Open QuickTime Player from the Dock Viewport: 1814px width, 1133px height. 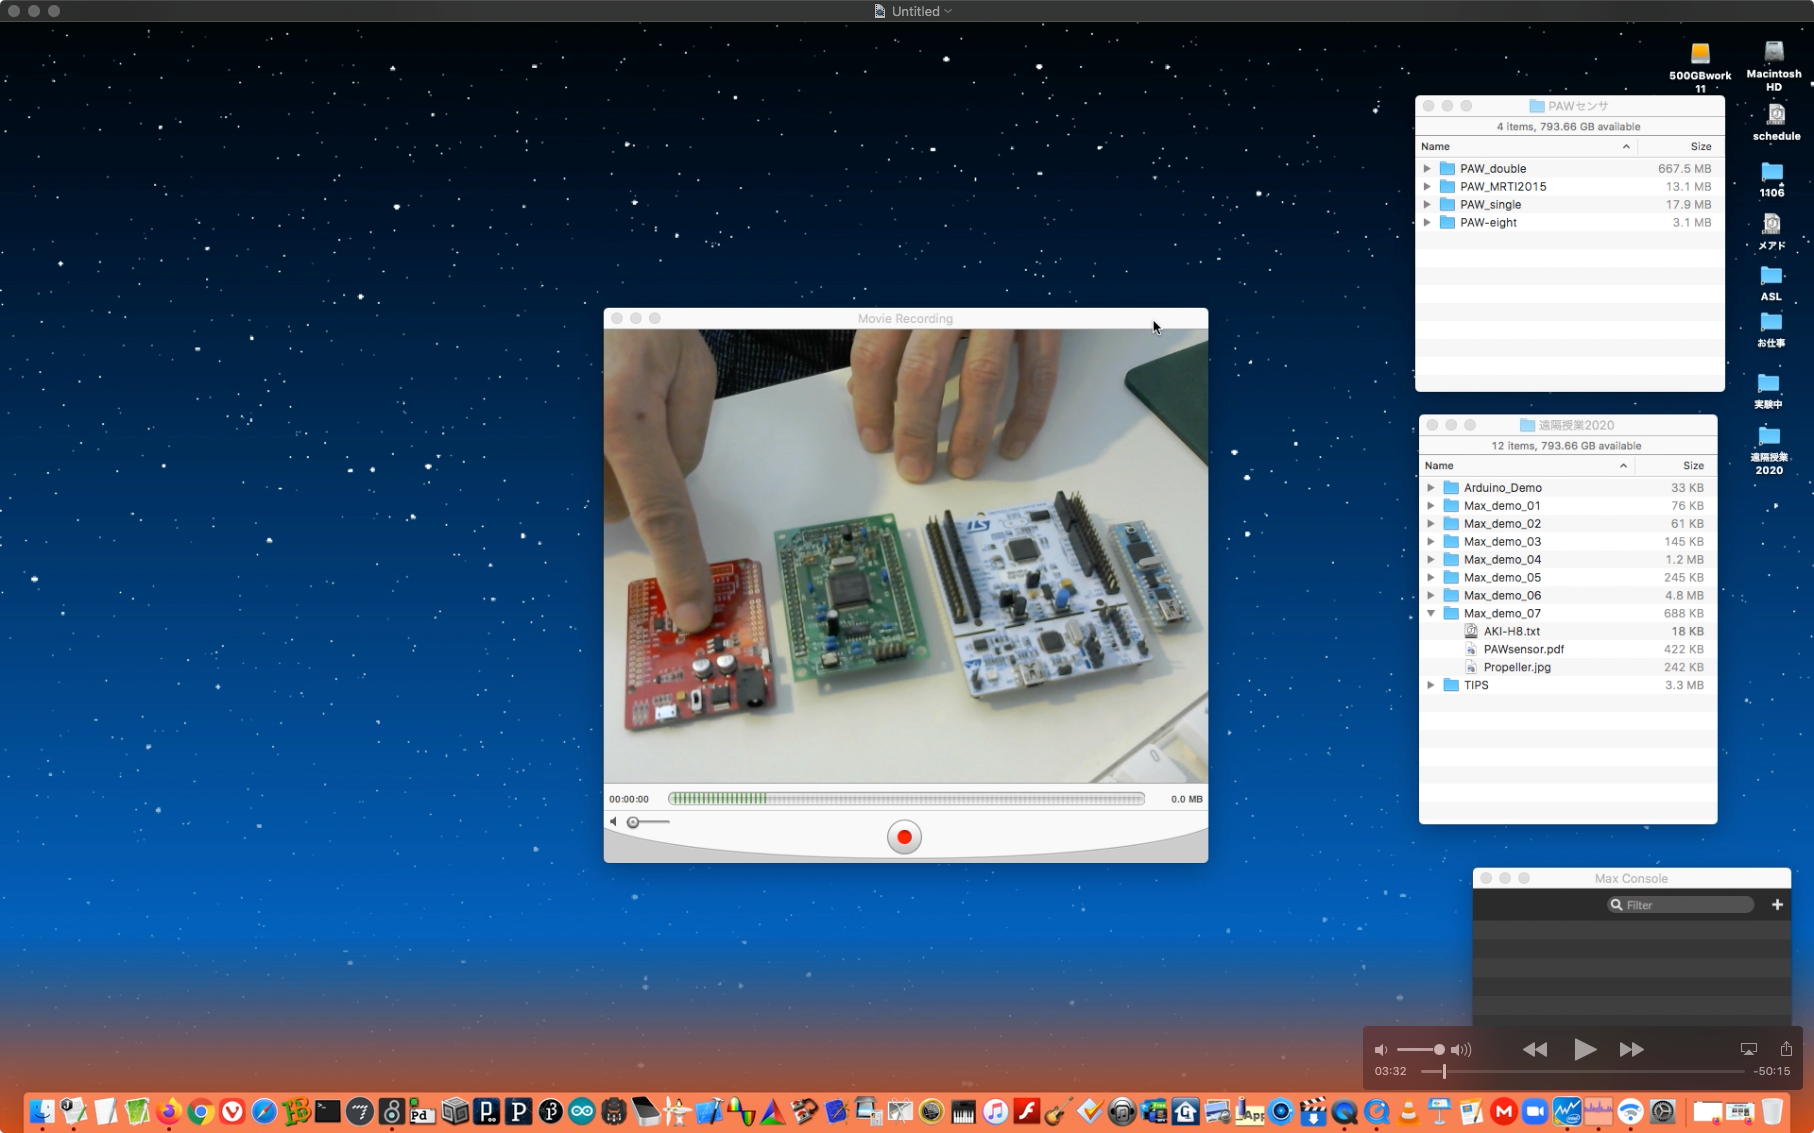pyautogui.click(x=1345, y=1111)
